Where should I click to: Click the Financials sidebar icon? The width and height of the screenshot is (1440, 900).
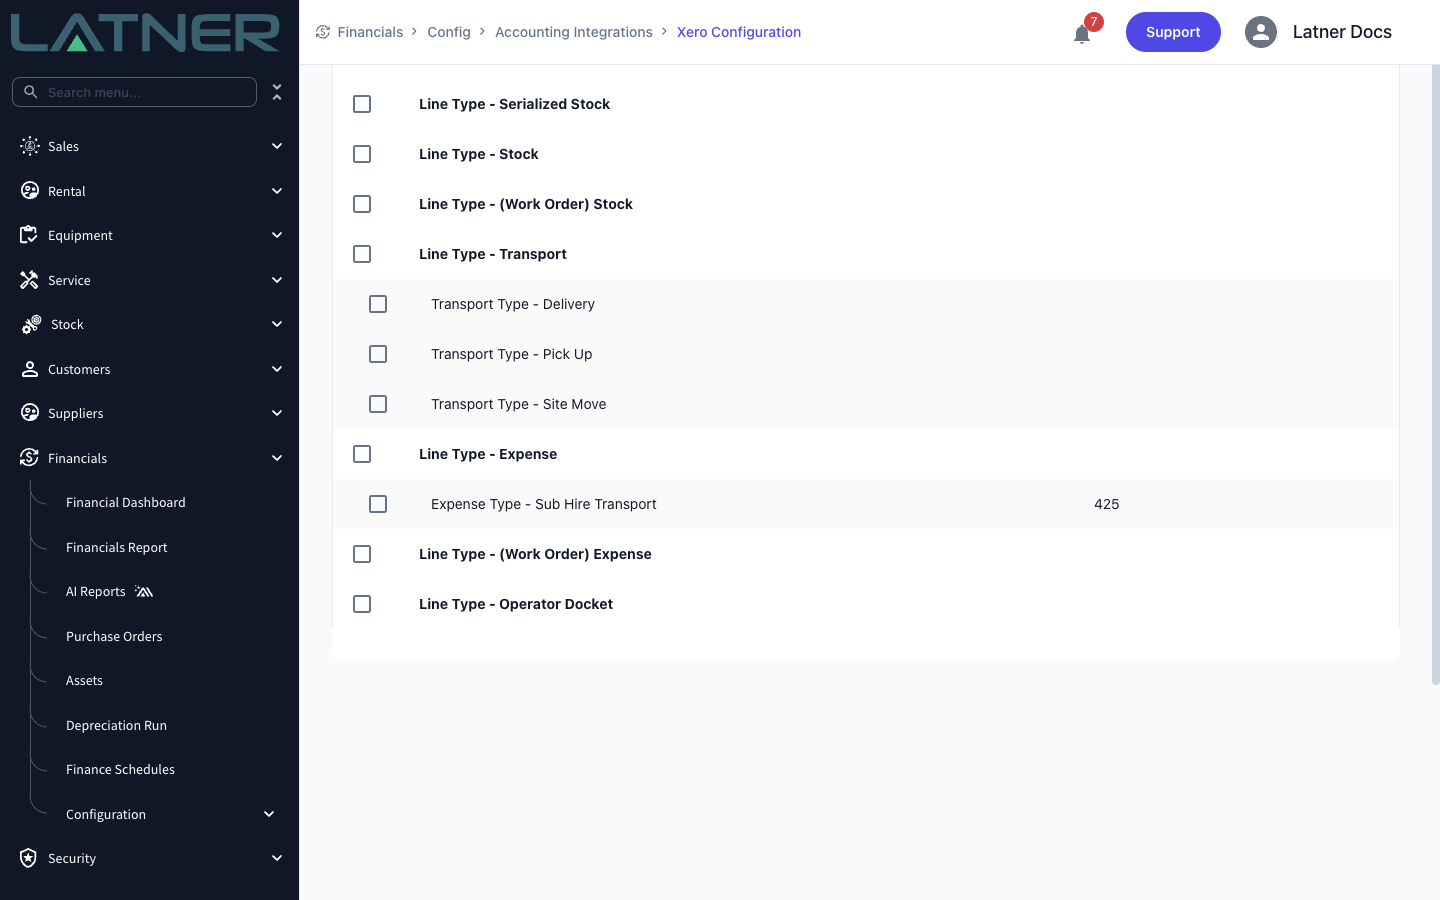29,458
